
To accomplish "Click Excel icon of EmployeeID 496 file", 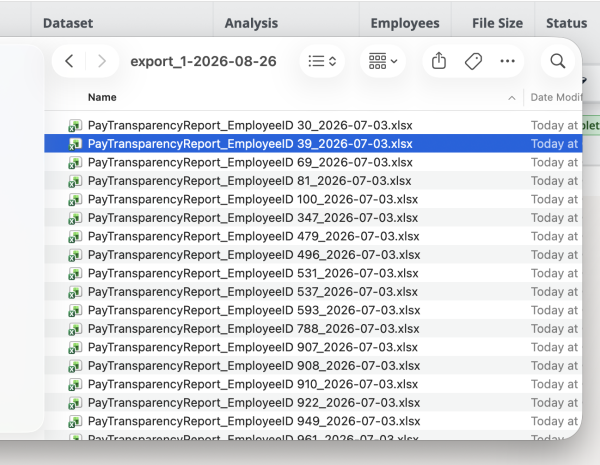I will 75,255.
